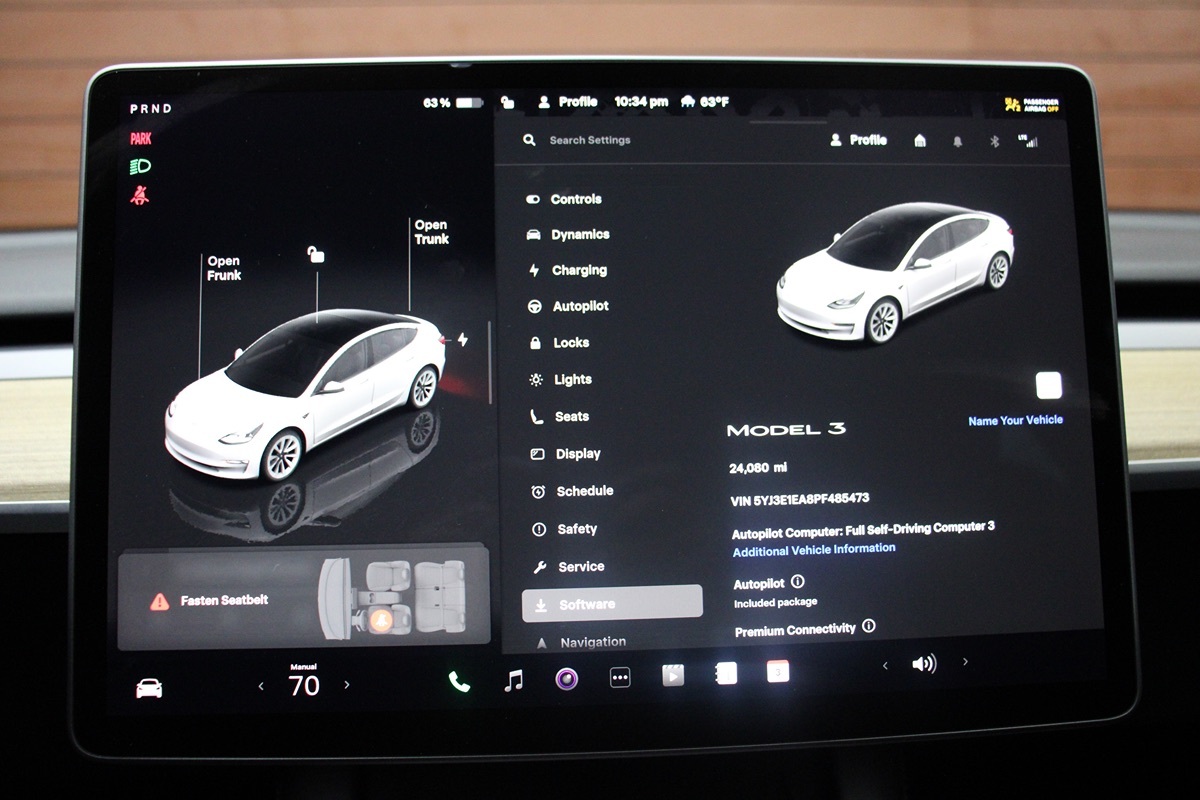Open the music player icon
Viewport: 1200px width, 800px height.
pyautogui.click(x=513, y=681)
